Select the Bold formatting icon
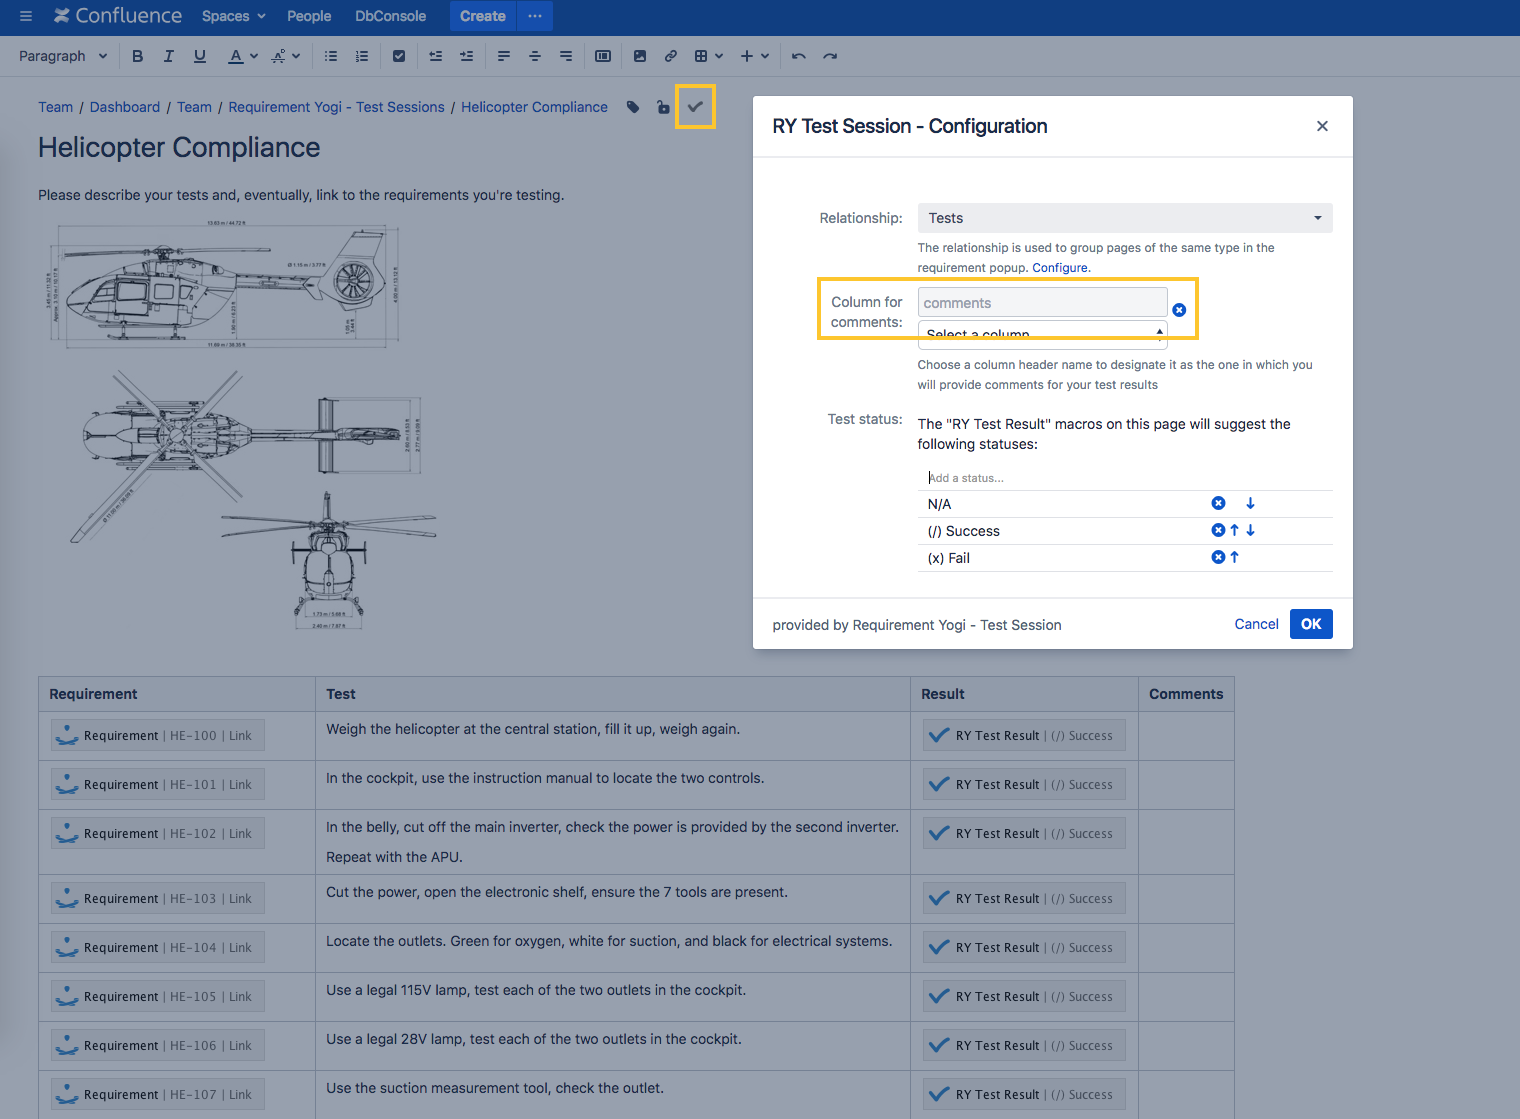1520x1119 pixels. point(137,56)
